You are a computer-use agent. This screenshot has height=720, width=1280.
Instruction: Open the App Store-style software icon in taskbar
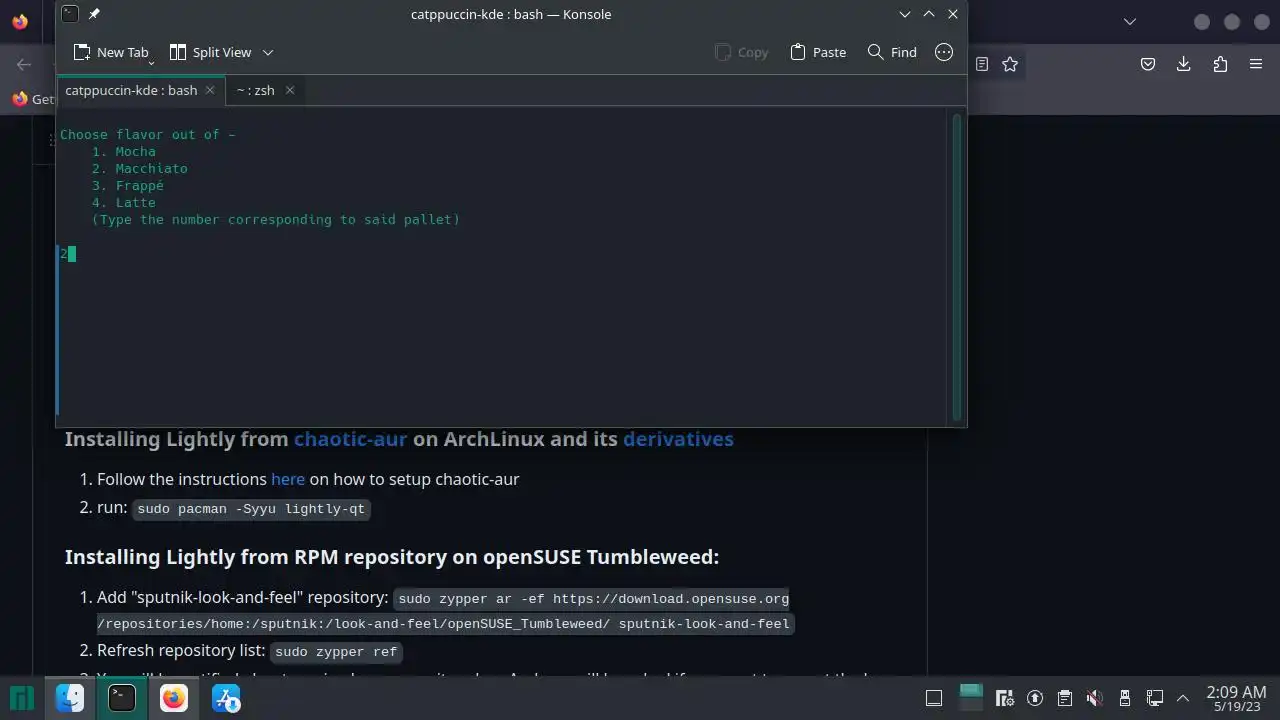(x=226, y=698)
